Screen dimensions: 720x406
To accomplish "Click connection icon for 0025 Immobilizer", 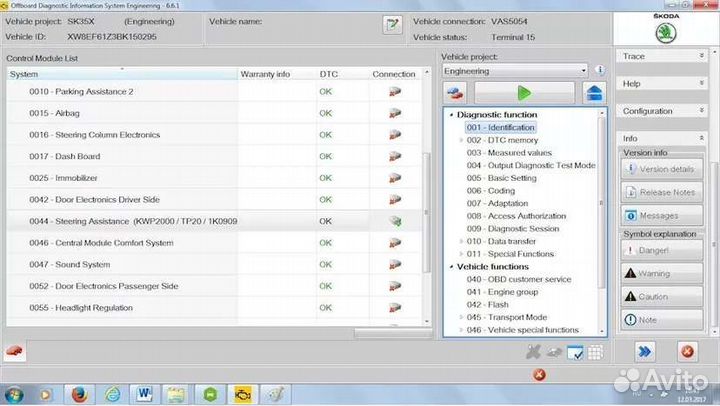I will point(395,178).
